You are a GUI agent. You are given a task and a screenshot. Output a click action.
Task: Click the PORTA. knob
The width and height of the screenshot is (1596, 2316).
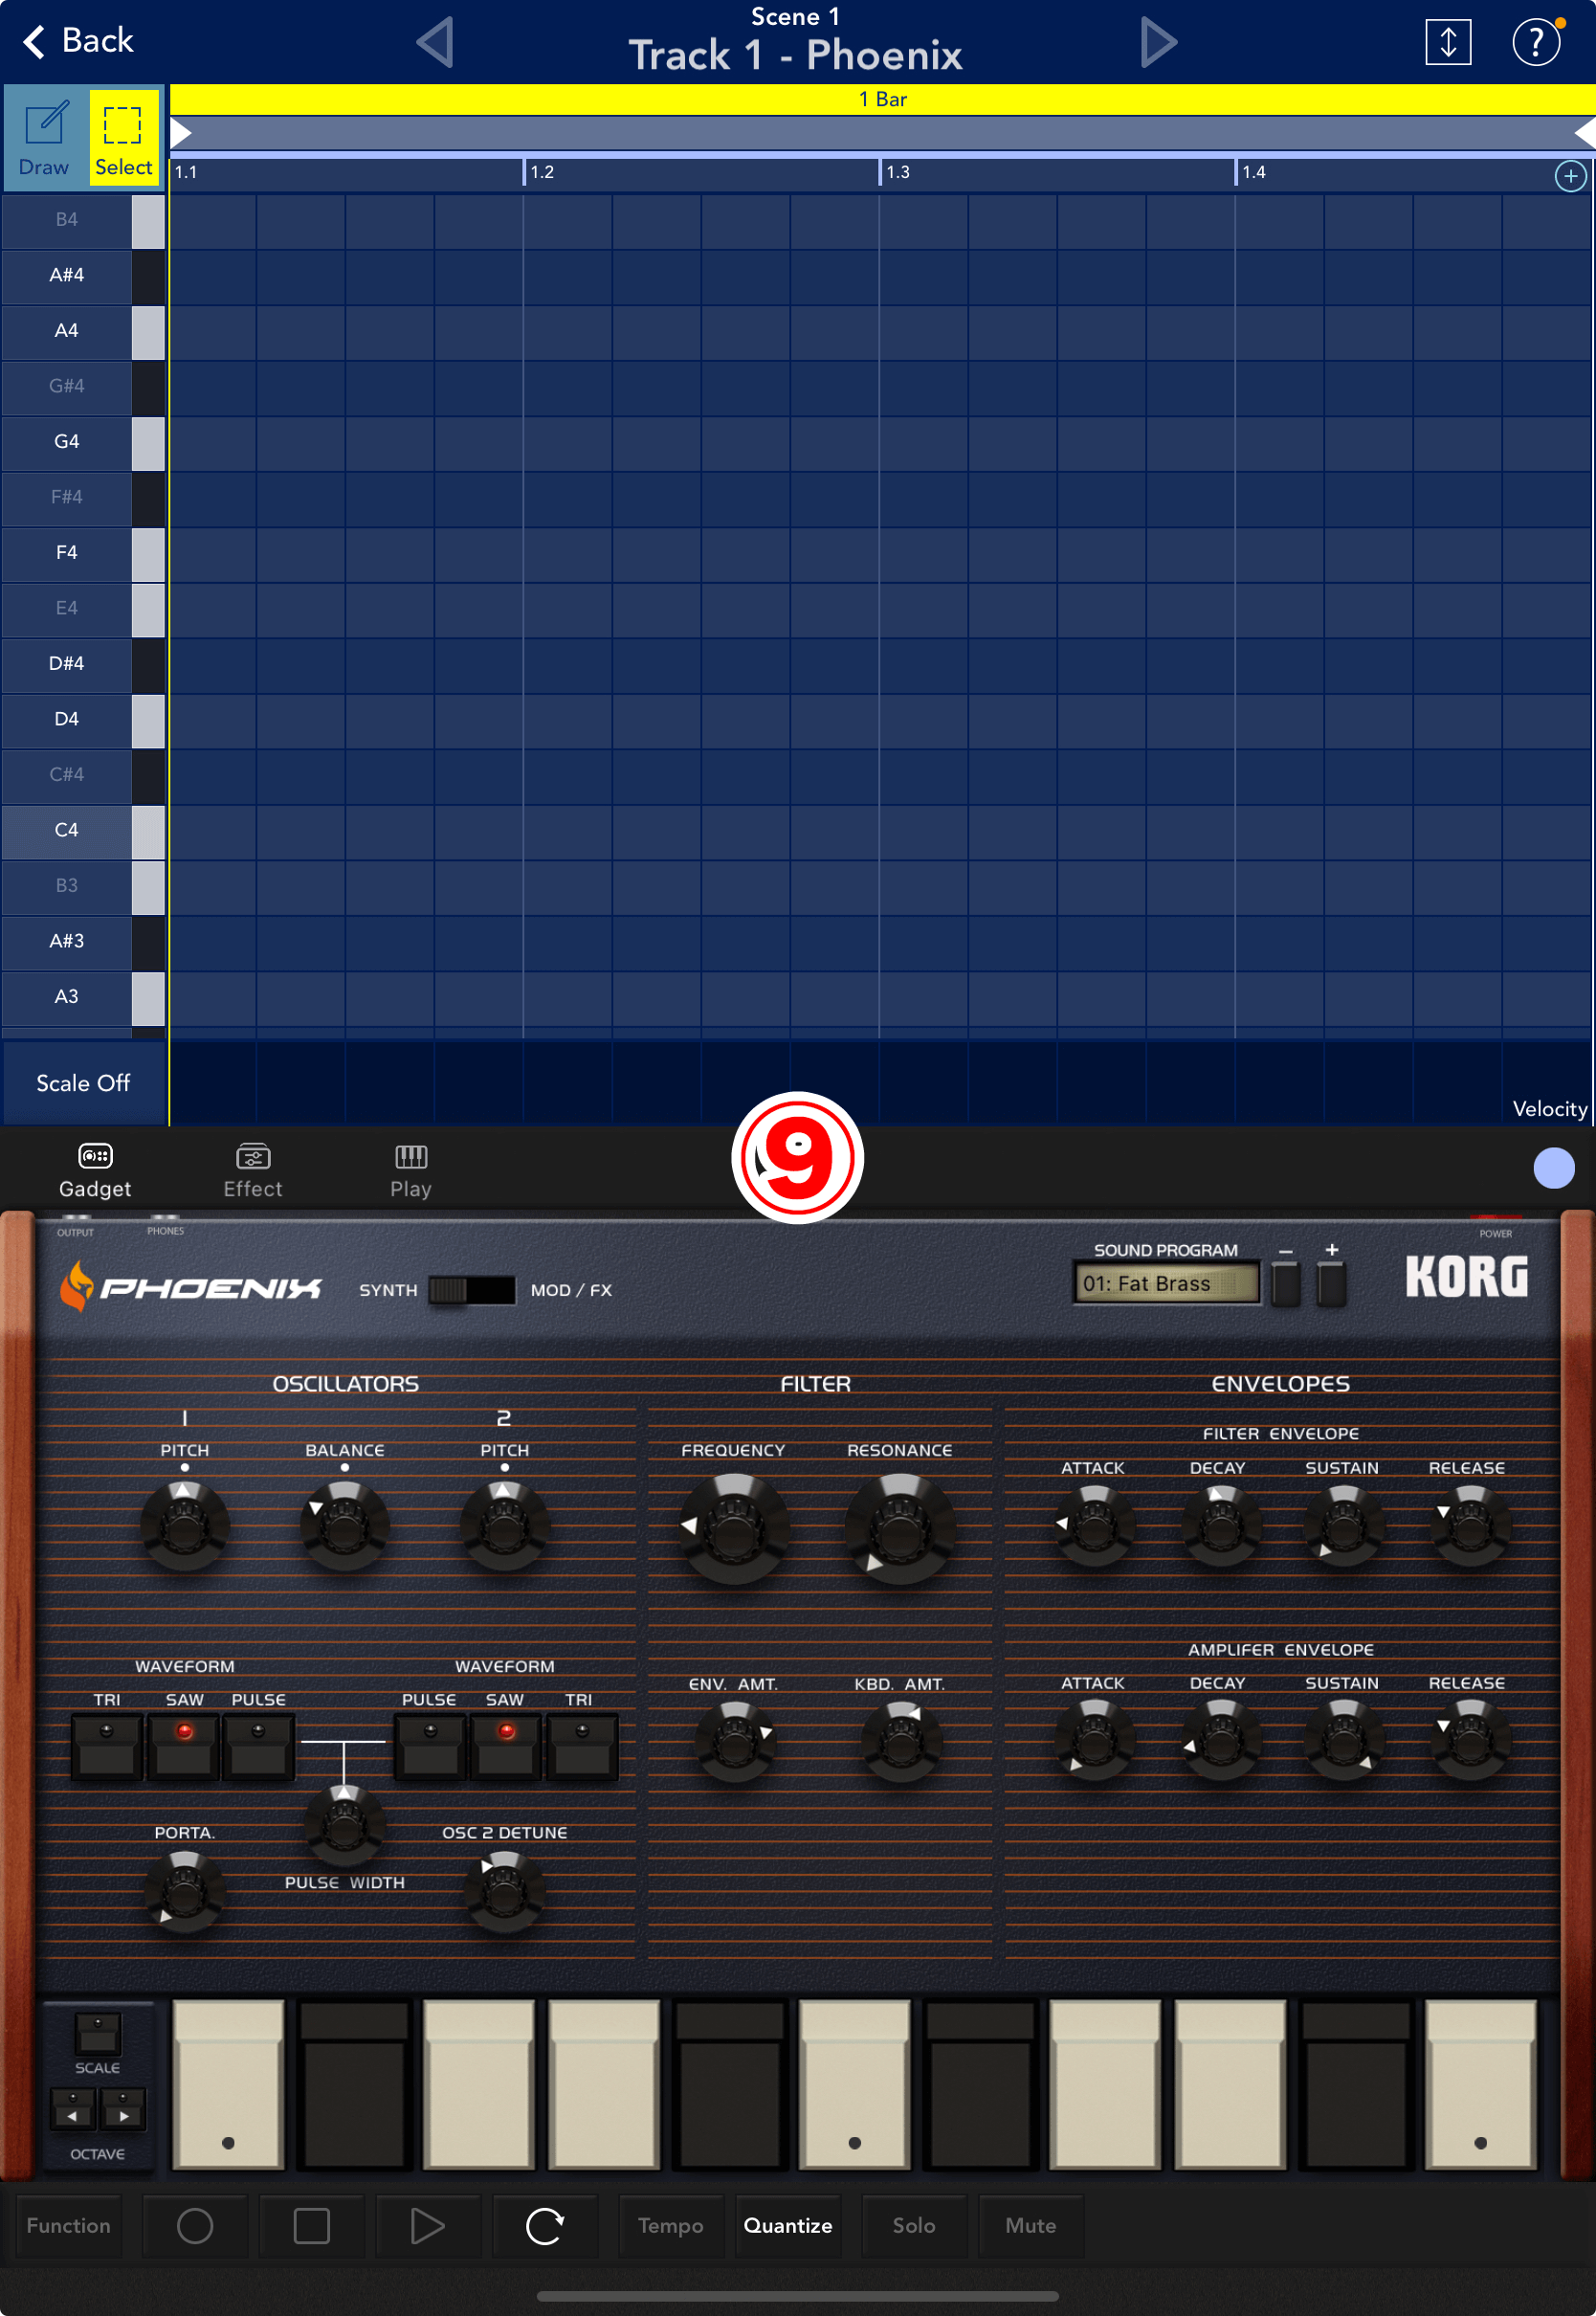pos(185,1891)
